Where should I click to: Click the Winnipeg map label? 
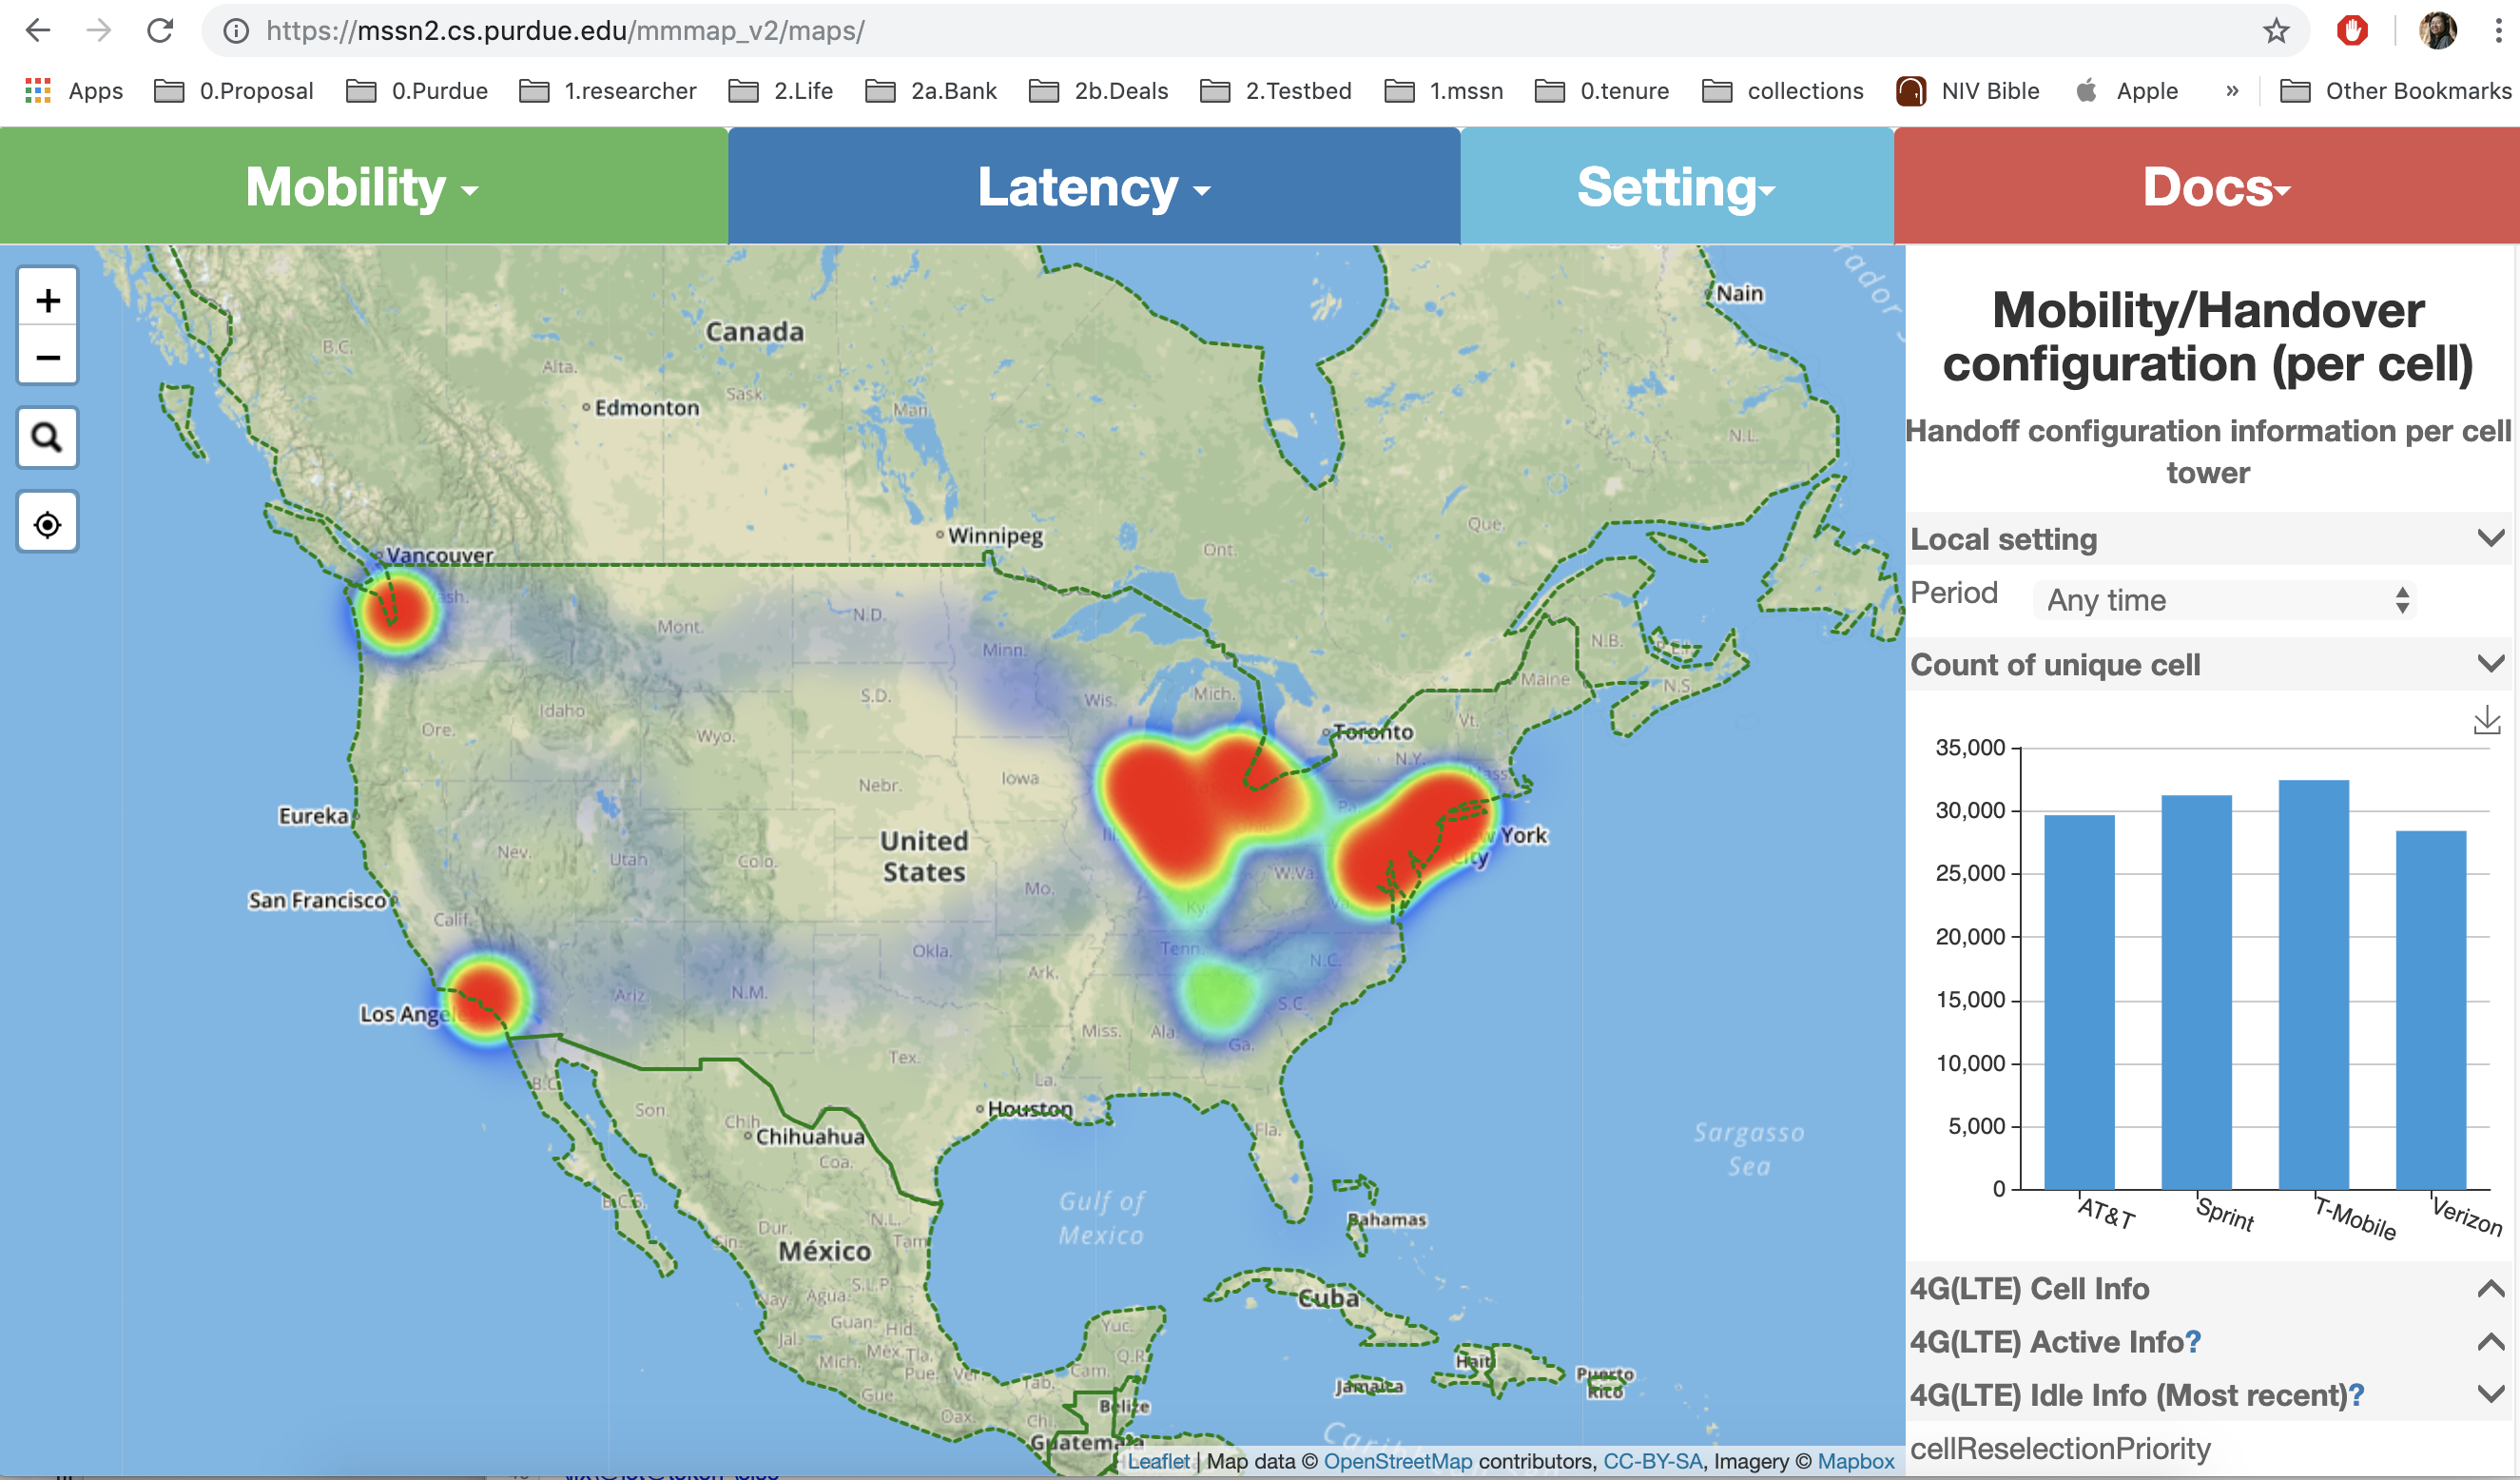(994, 535)
